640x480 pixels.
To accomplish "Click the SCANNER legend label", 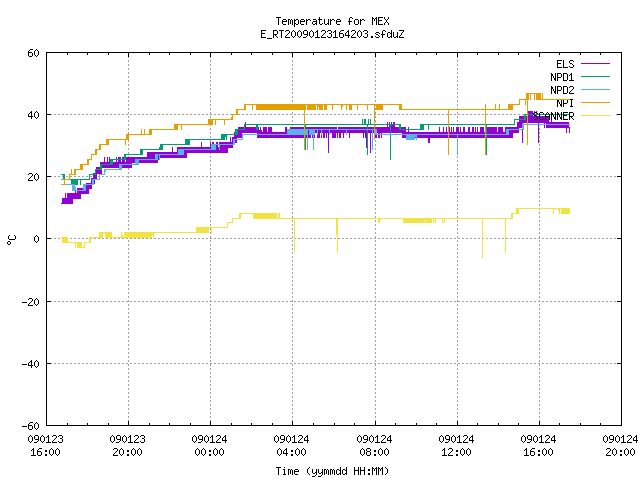I will point(553,116).
